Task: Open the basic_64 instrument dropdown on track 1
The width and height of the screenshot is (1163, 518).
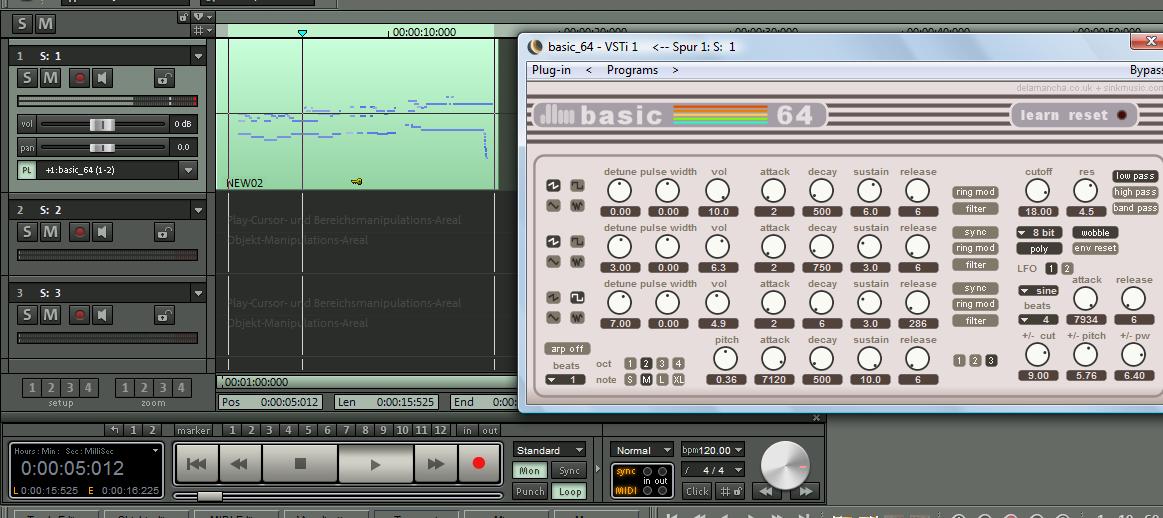Action: point(187,171)
